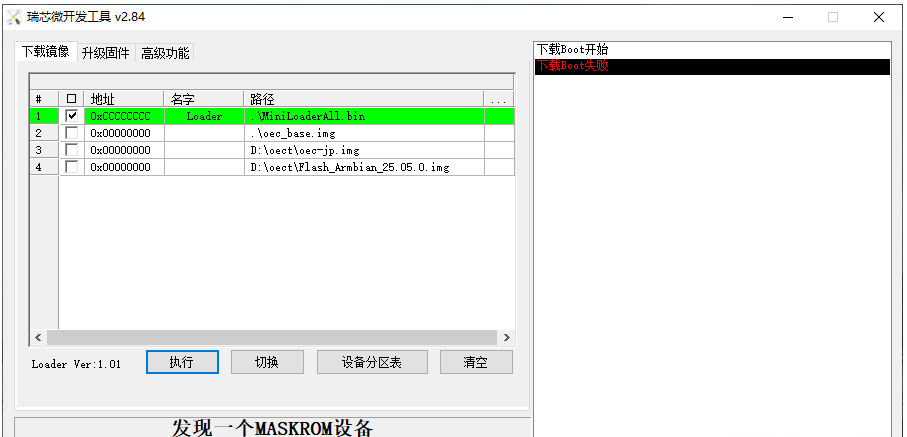Click the horizontal scrollbar track of the table

click(272, 337)
